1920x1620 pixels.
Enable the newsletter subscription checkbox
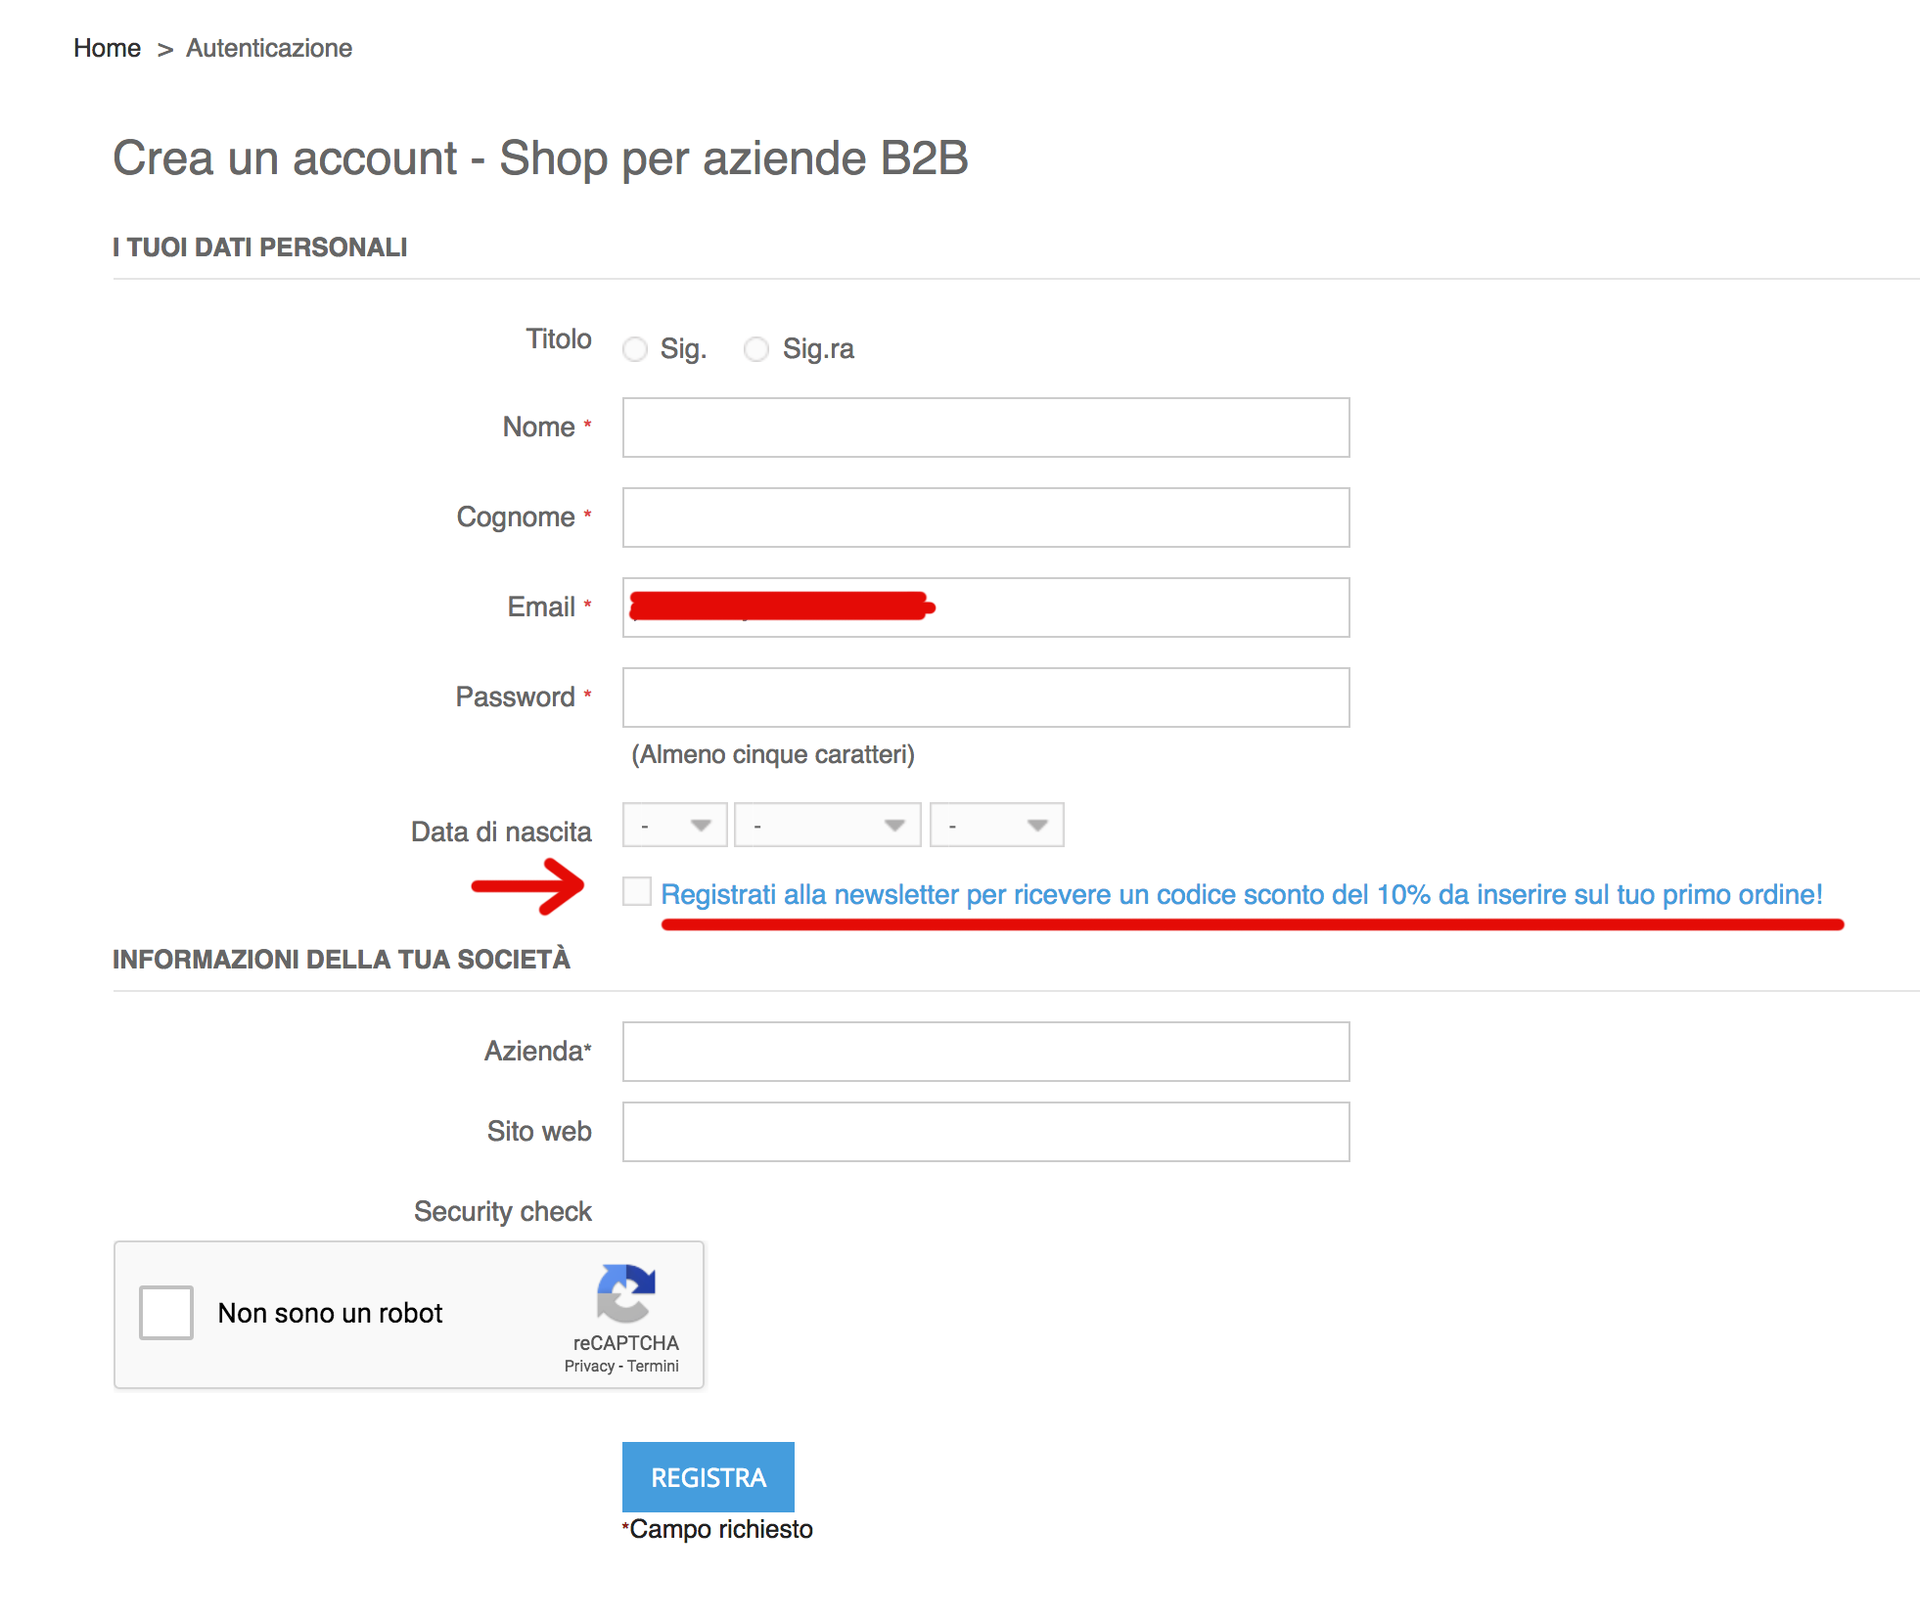637,891
